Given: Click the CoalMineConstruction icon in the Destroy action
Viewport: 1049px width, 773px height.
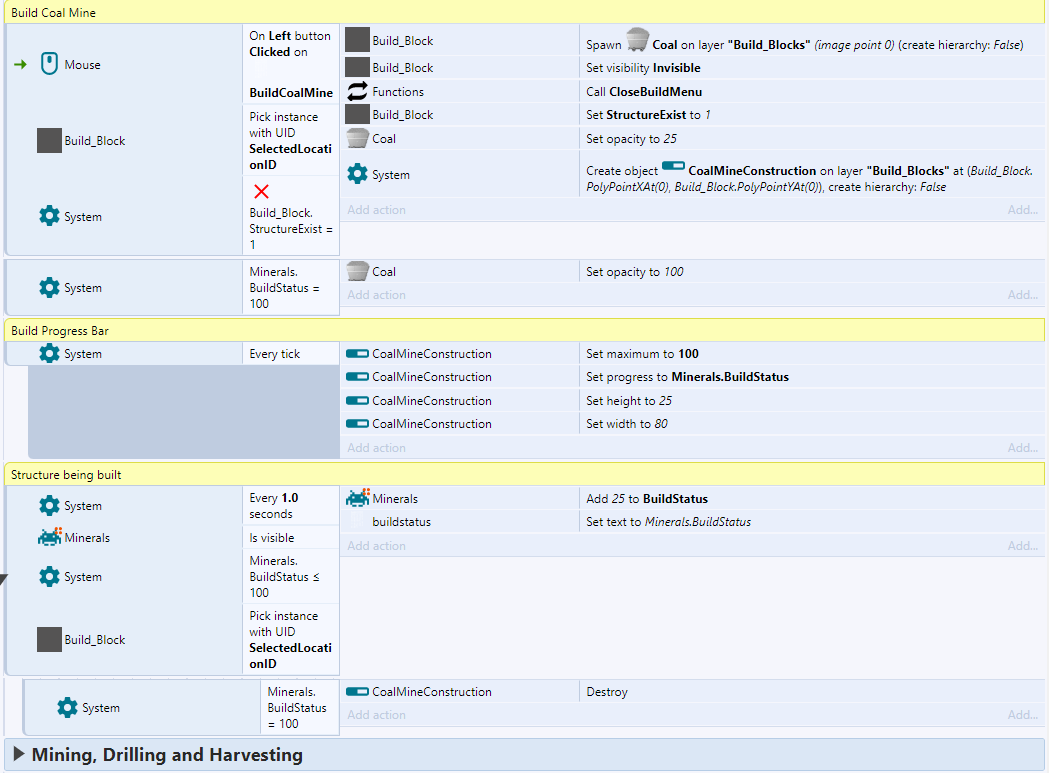Looking at the screenshot, I should 357,691.
